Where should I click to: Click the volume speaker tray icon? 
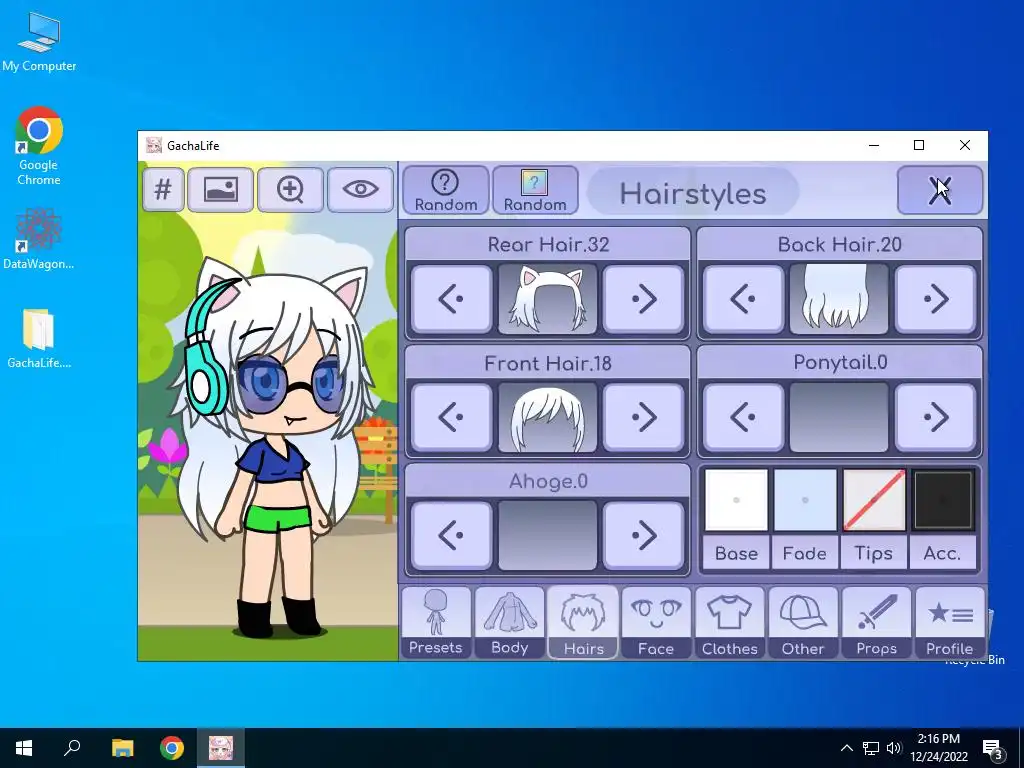click(894, 748)
